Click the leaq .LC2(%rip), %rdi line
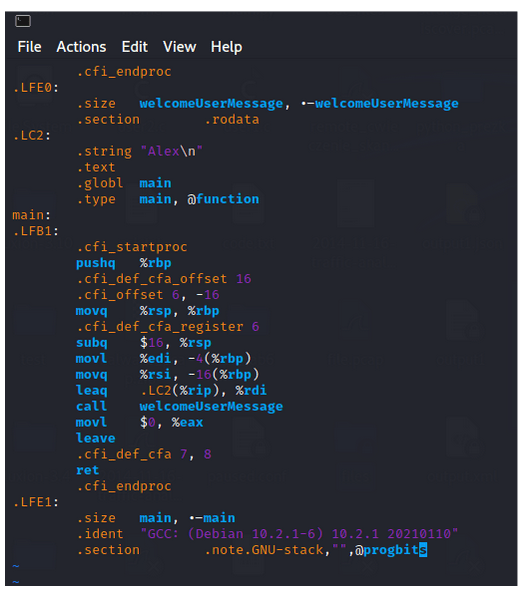This screenshot has height=590, width=524. (x=171, y=391)
